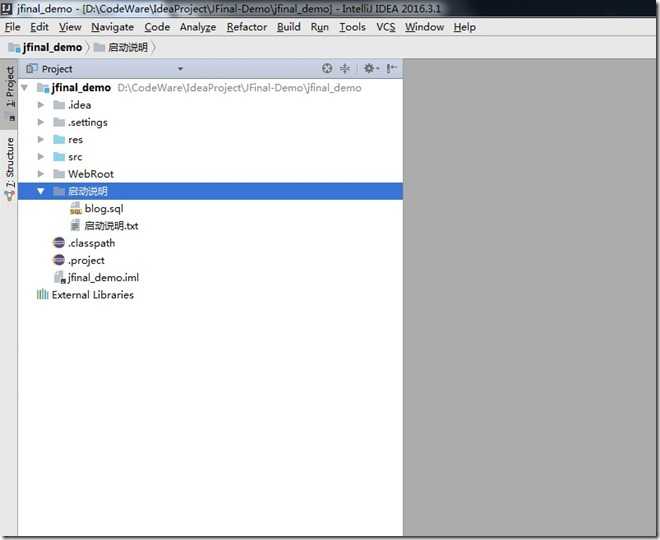Click the 启动说明 breadcrumb in navigation bar
Screen dimensions: 660x540
121,48
